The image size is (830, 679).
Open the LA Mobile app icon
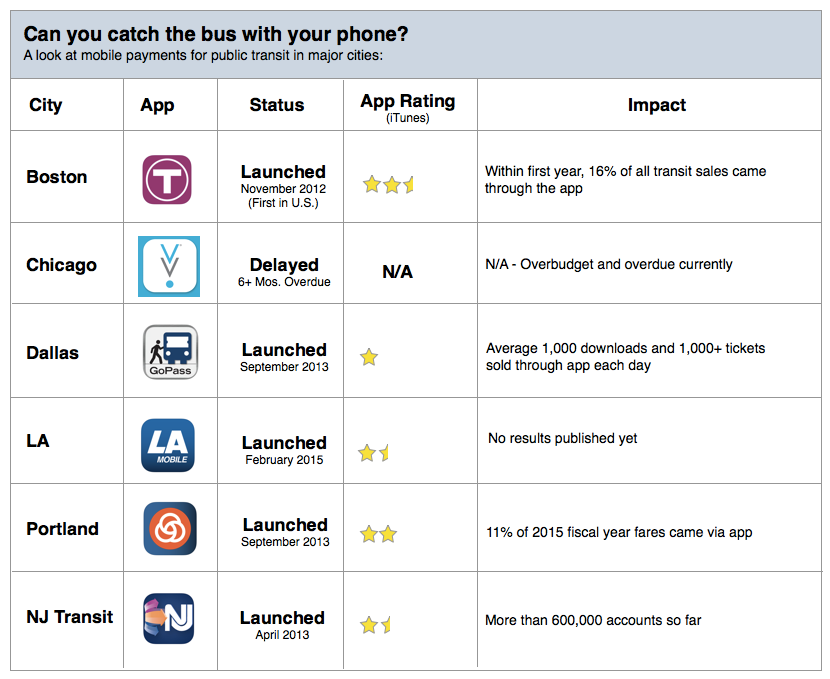(168, 445)
